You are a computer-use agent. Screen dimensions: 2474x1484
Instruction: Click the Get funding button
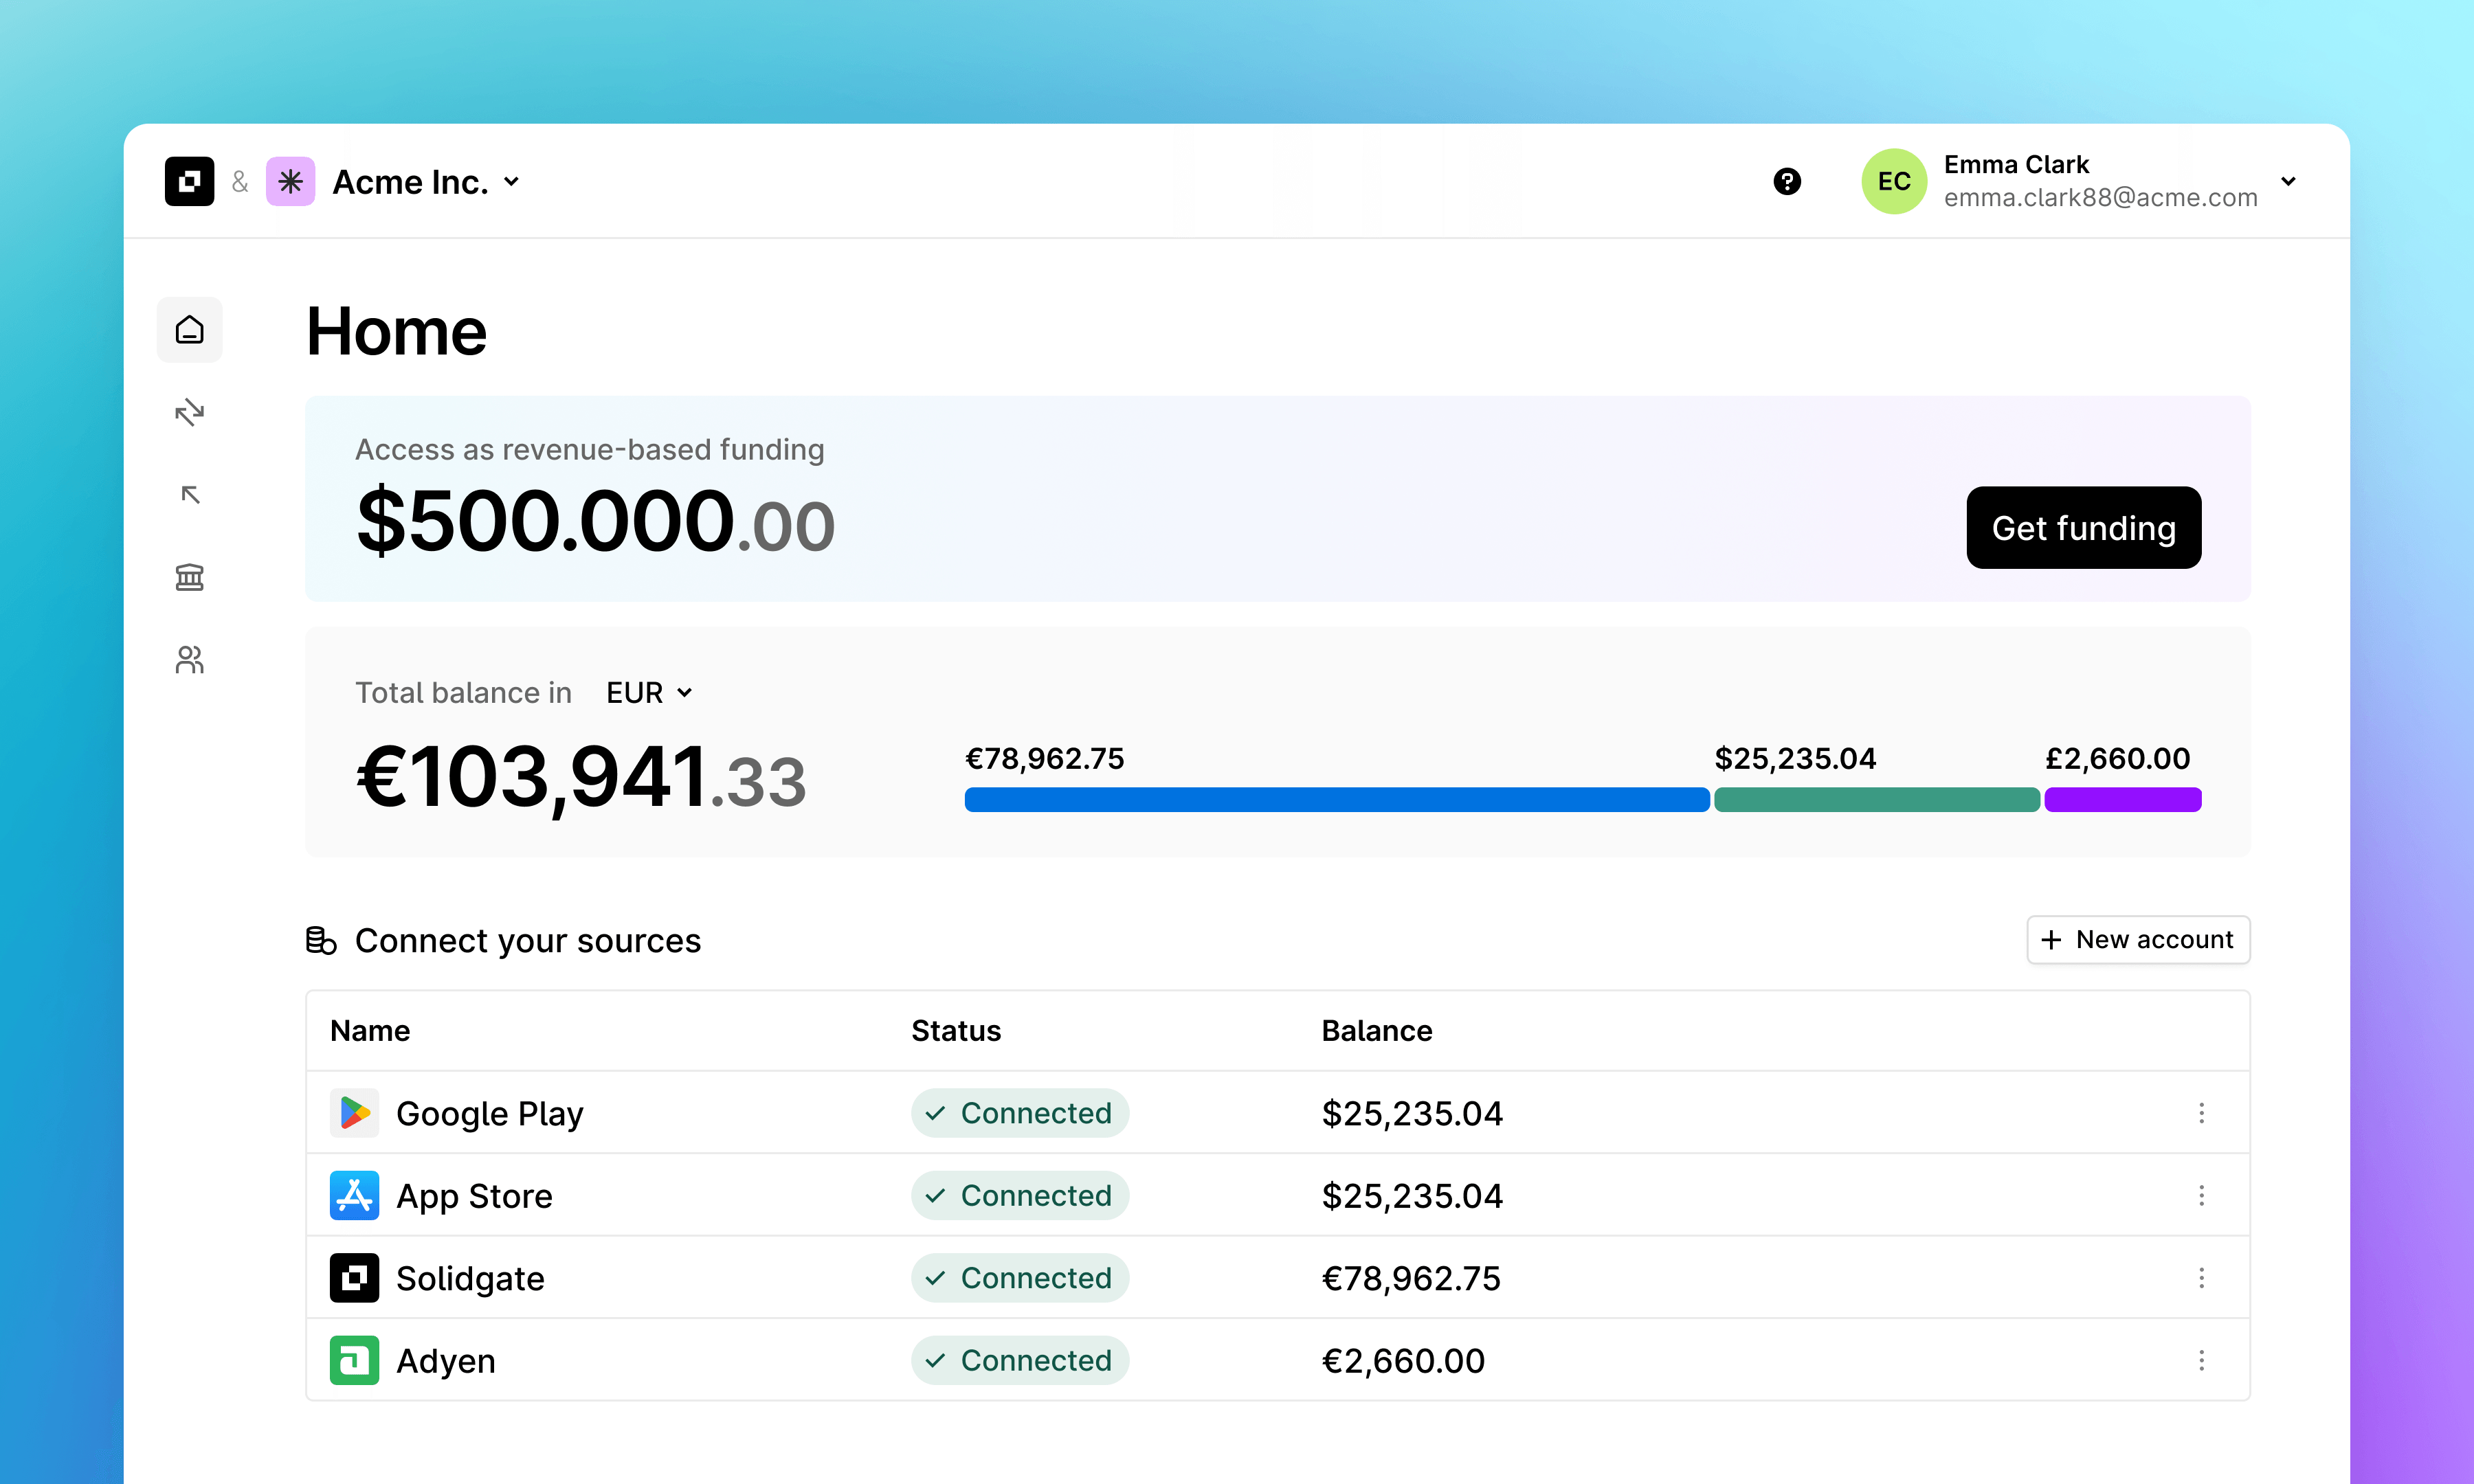pos(2083,527)
